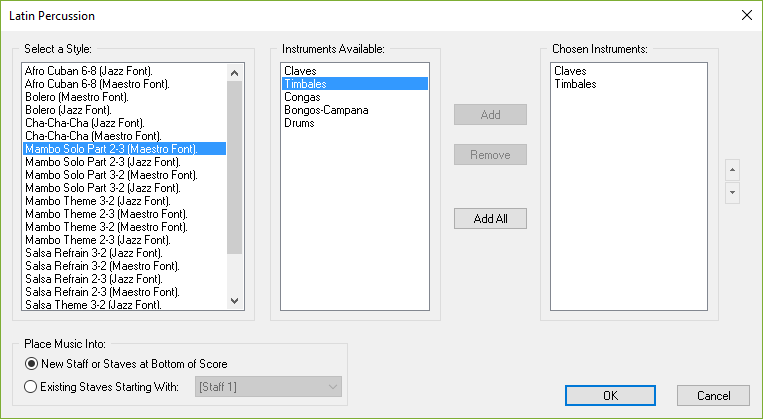
Task: Confirm with the OK button
Action: point(610,396)
